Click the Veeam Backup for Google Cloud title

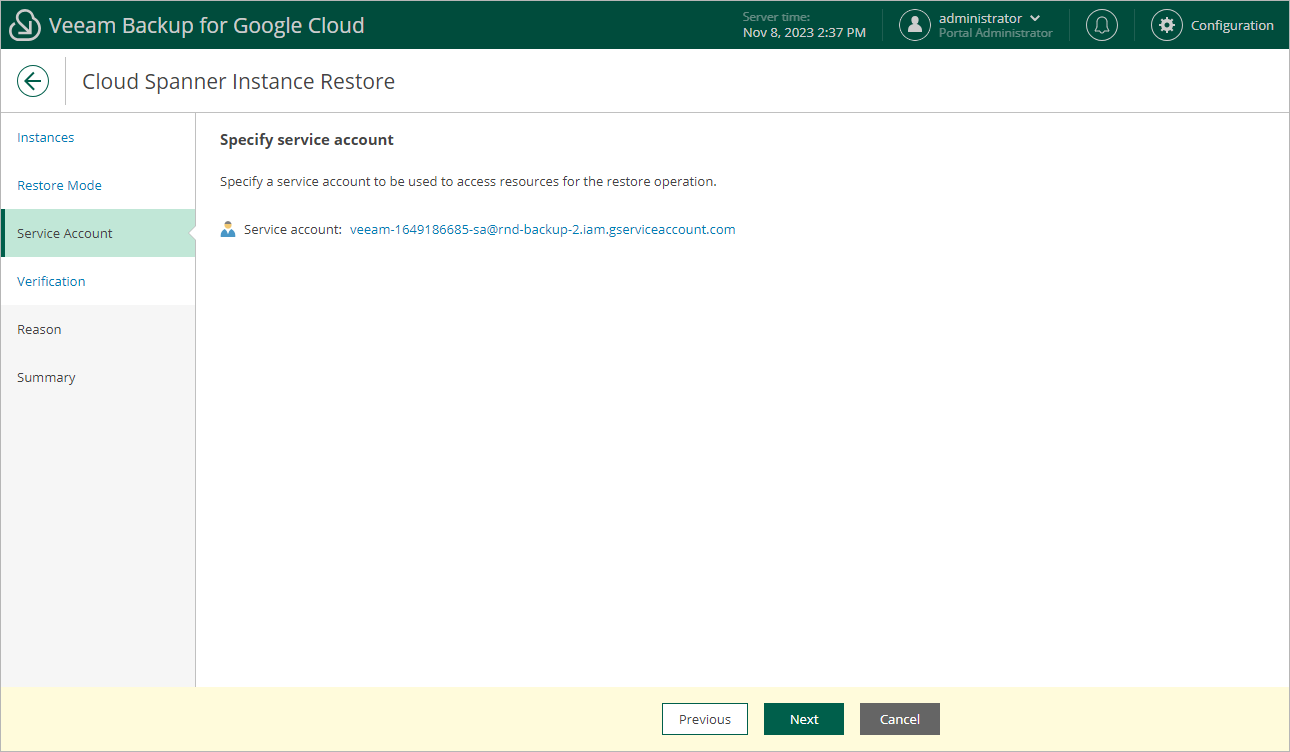(x=207, y=25)
